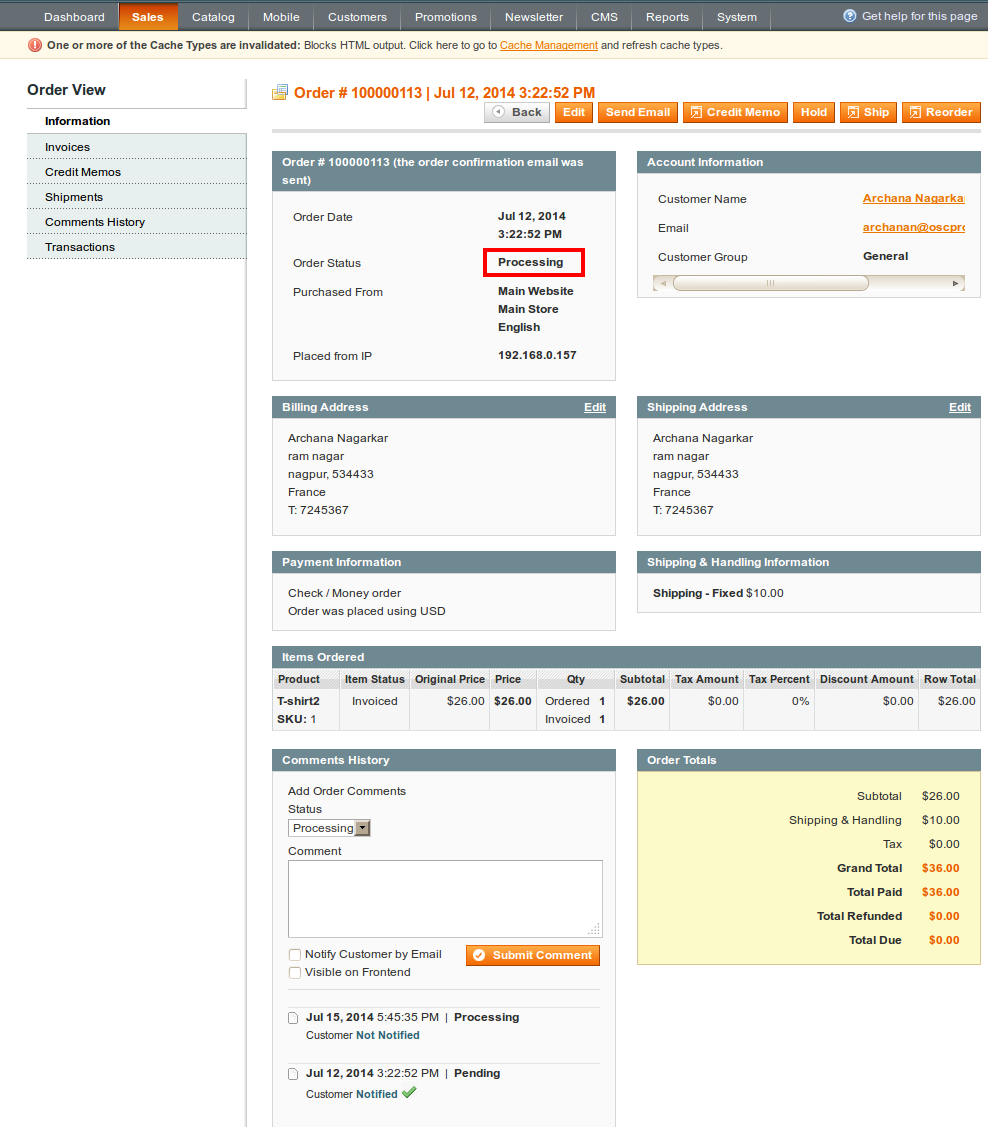Click the Back button
This screenshot has height=1127, width=988.
(x=517, y=112)
